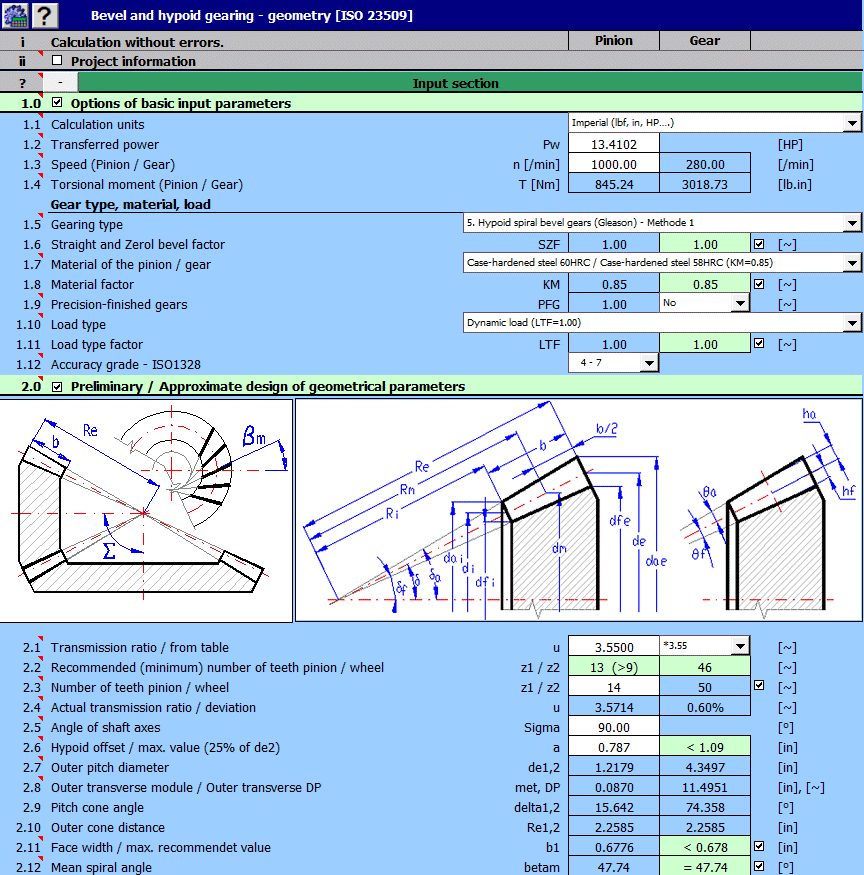Open the Precision-finished gears dropdown

coord(740,303)
